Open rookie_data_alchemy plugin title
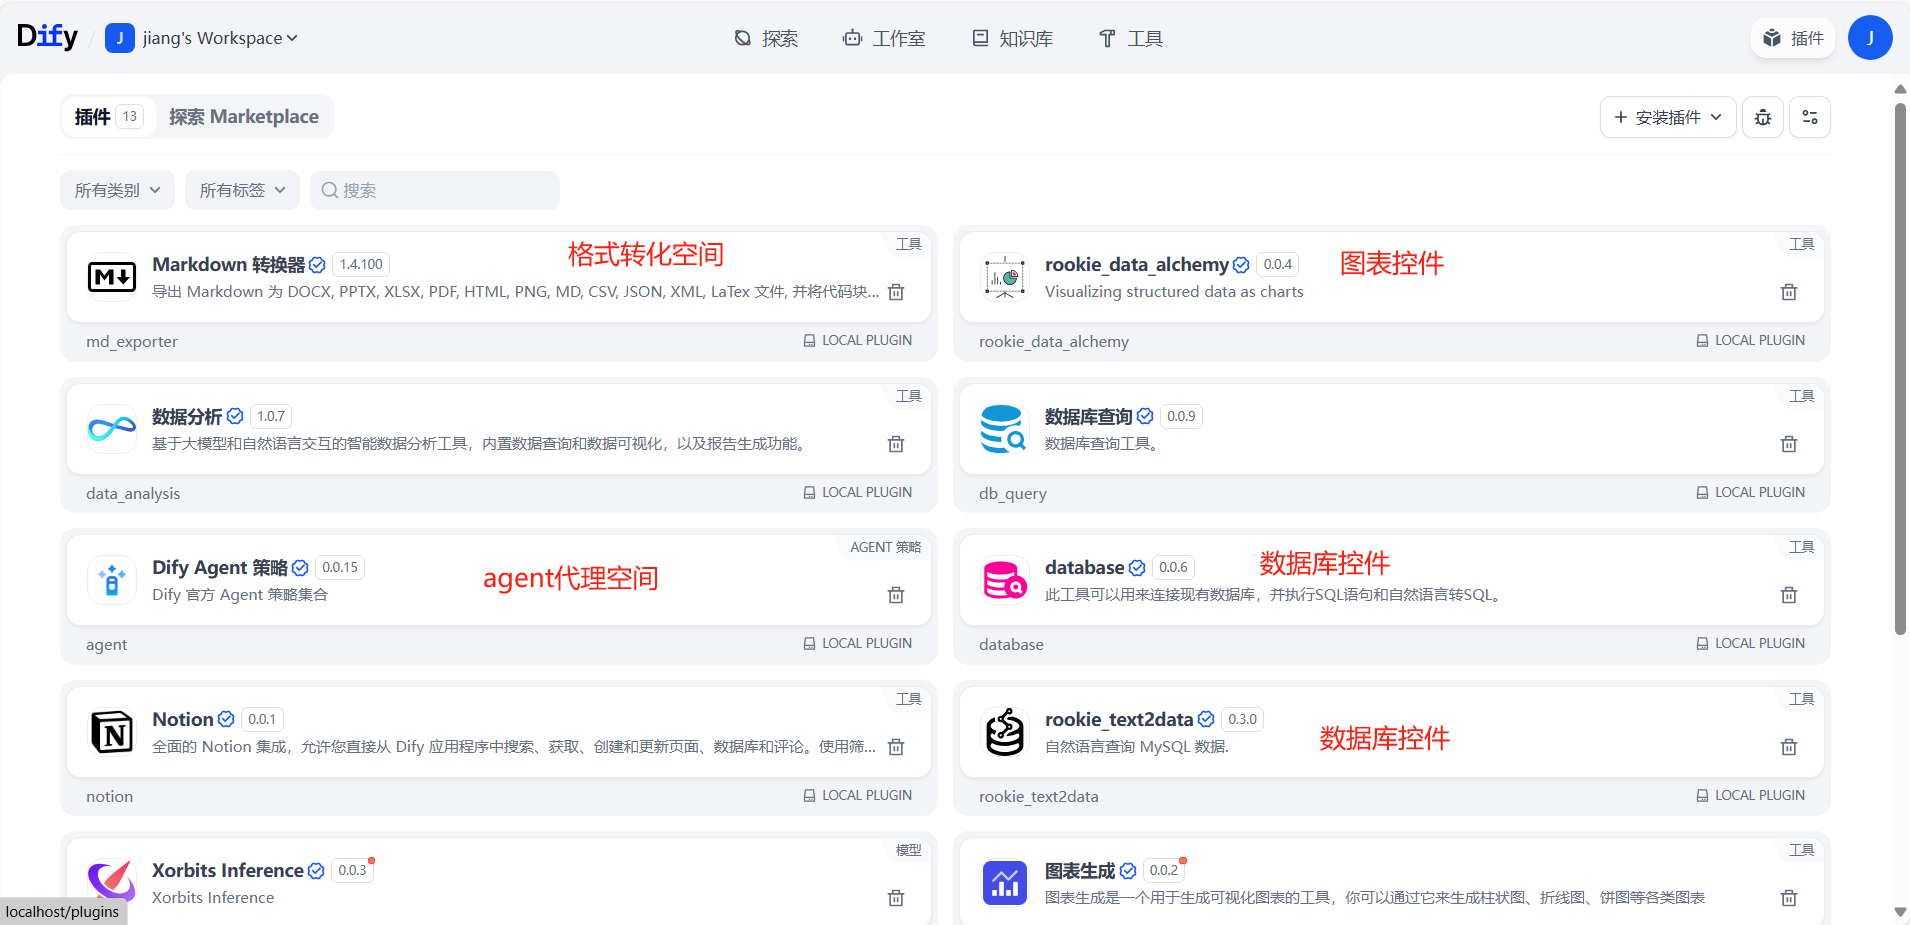The image size is (1910, 925). coord(1136,264)
